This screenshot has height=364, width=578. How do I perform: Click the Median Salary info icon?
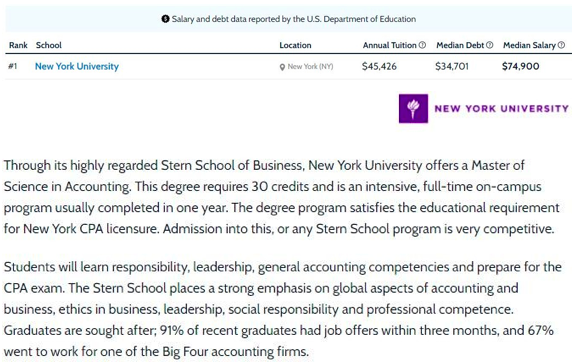pos(561,45)
